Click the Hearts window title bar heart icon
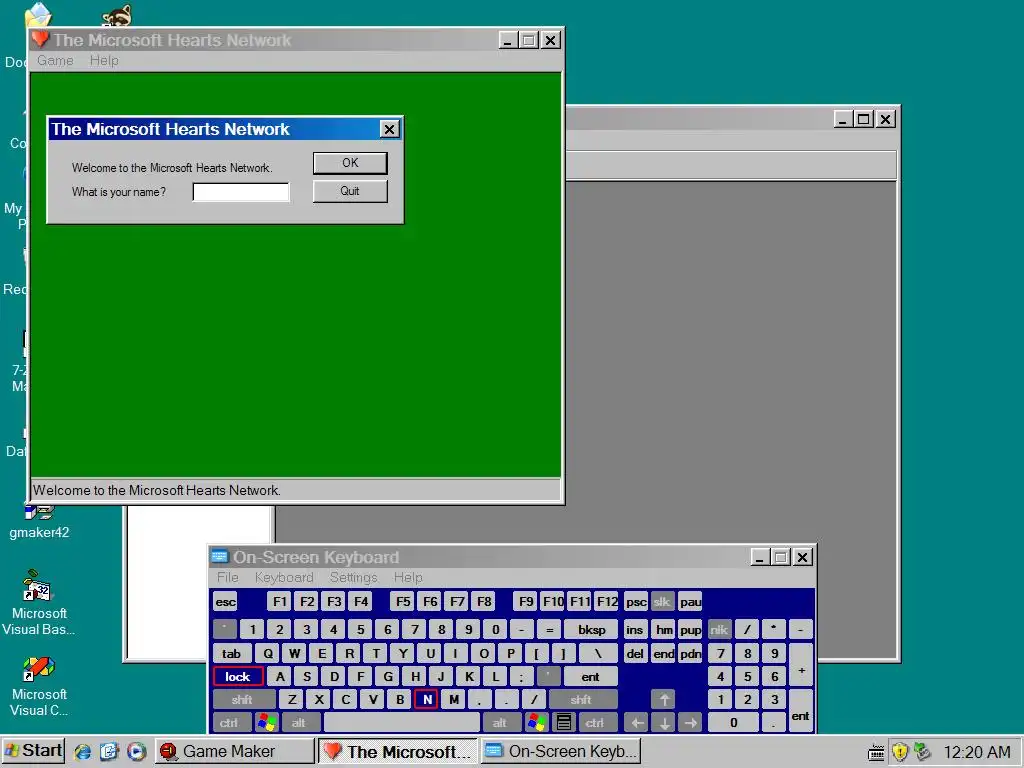Image resolution: width=1024 pixels, height=768 pixels. [40, 39]
